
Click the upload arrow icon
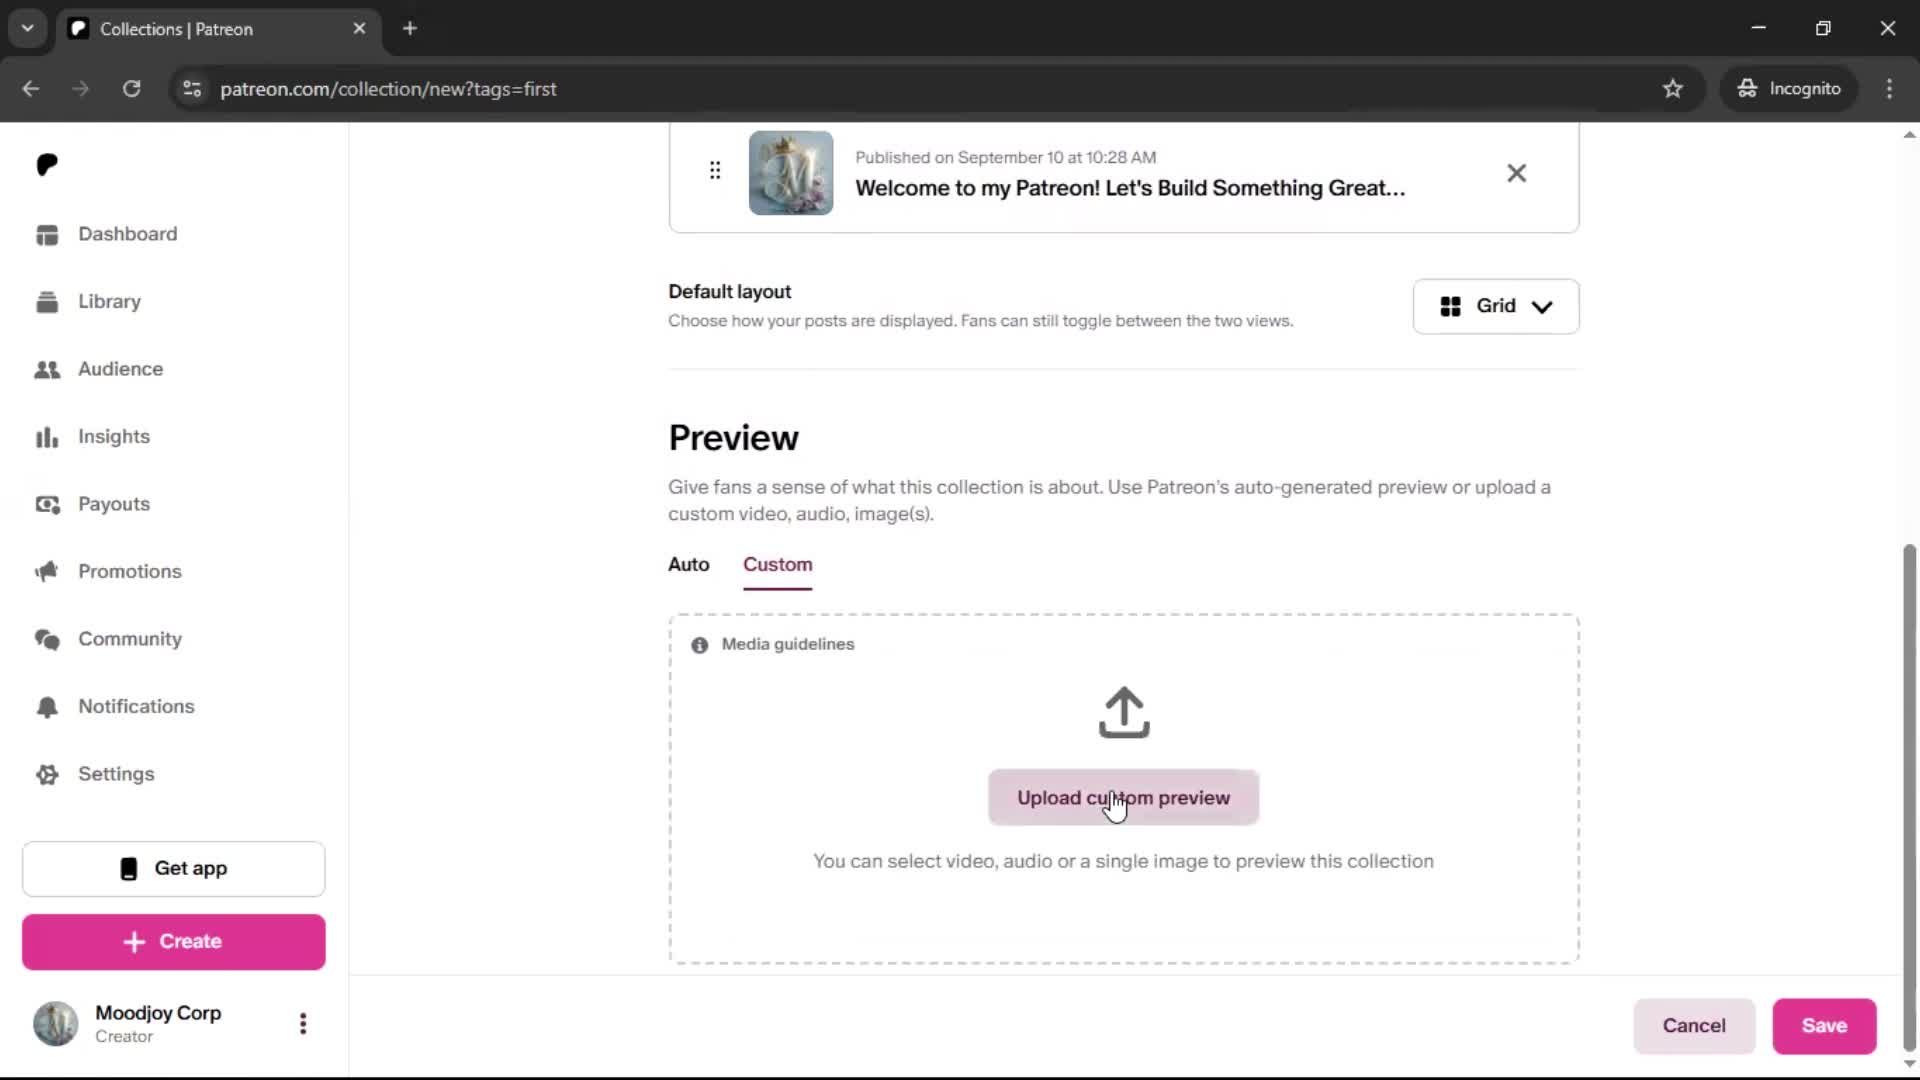[1124, 713]
